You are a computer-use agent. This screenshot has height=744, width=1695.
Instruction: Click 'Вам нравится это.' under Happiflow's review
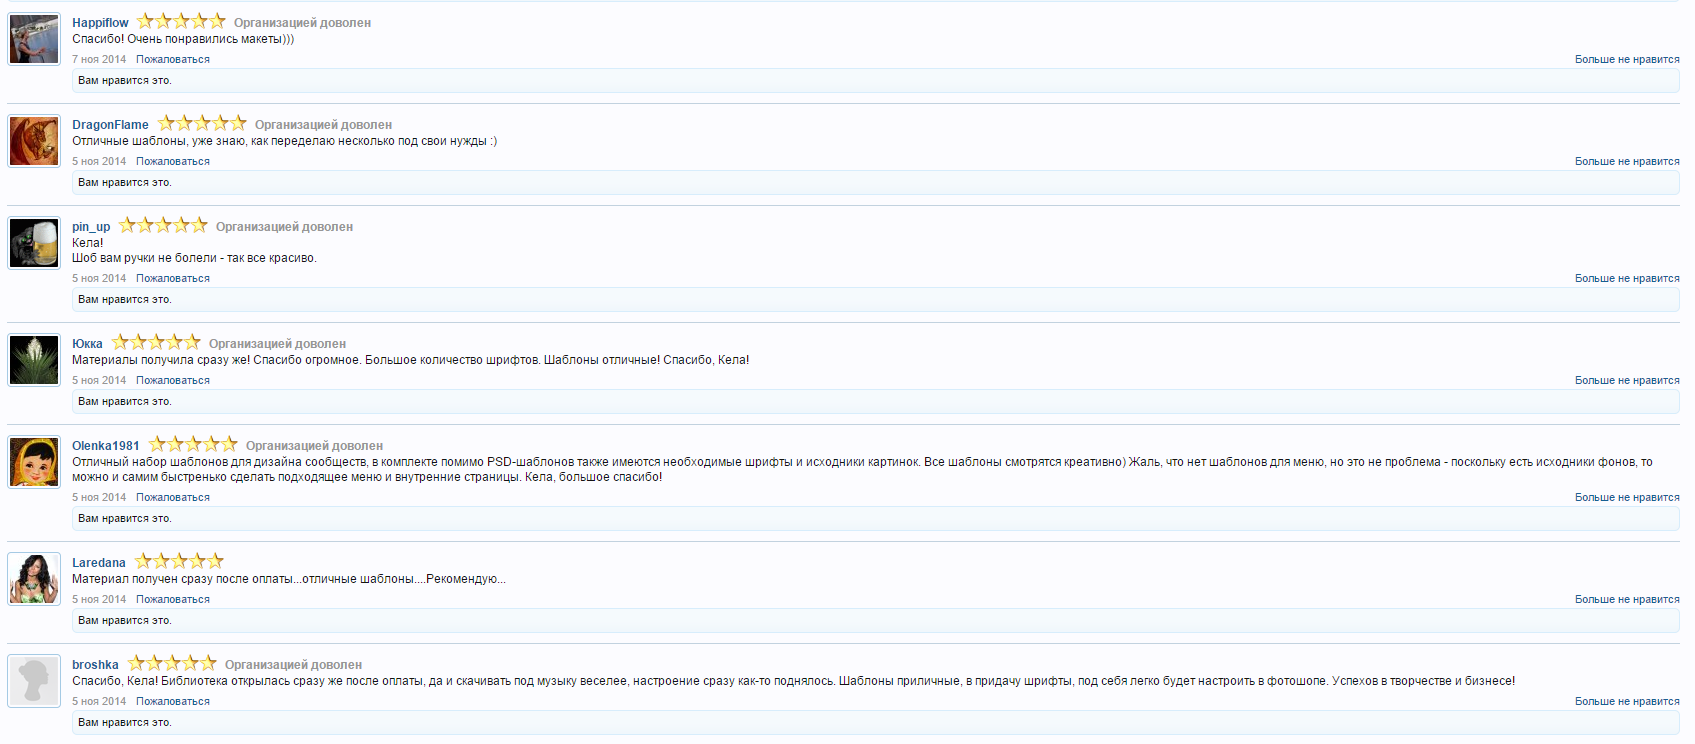125,81
